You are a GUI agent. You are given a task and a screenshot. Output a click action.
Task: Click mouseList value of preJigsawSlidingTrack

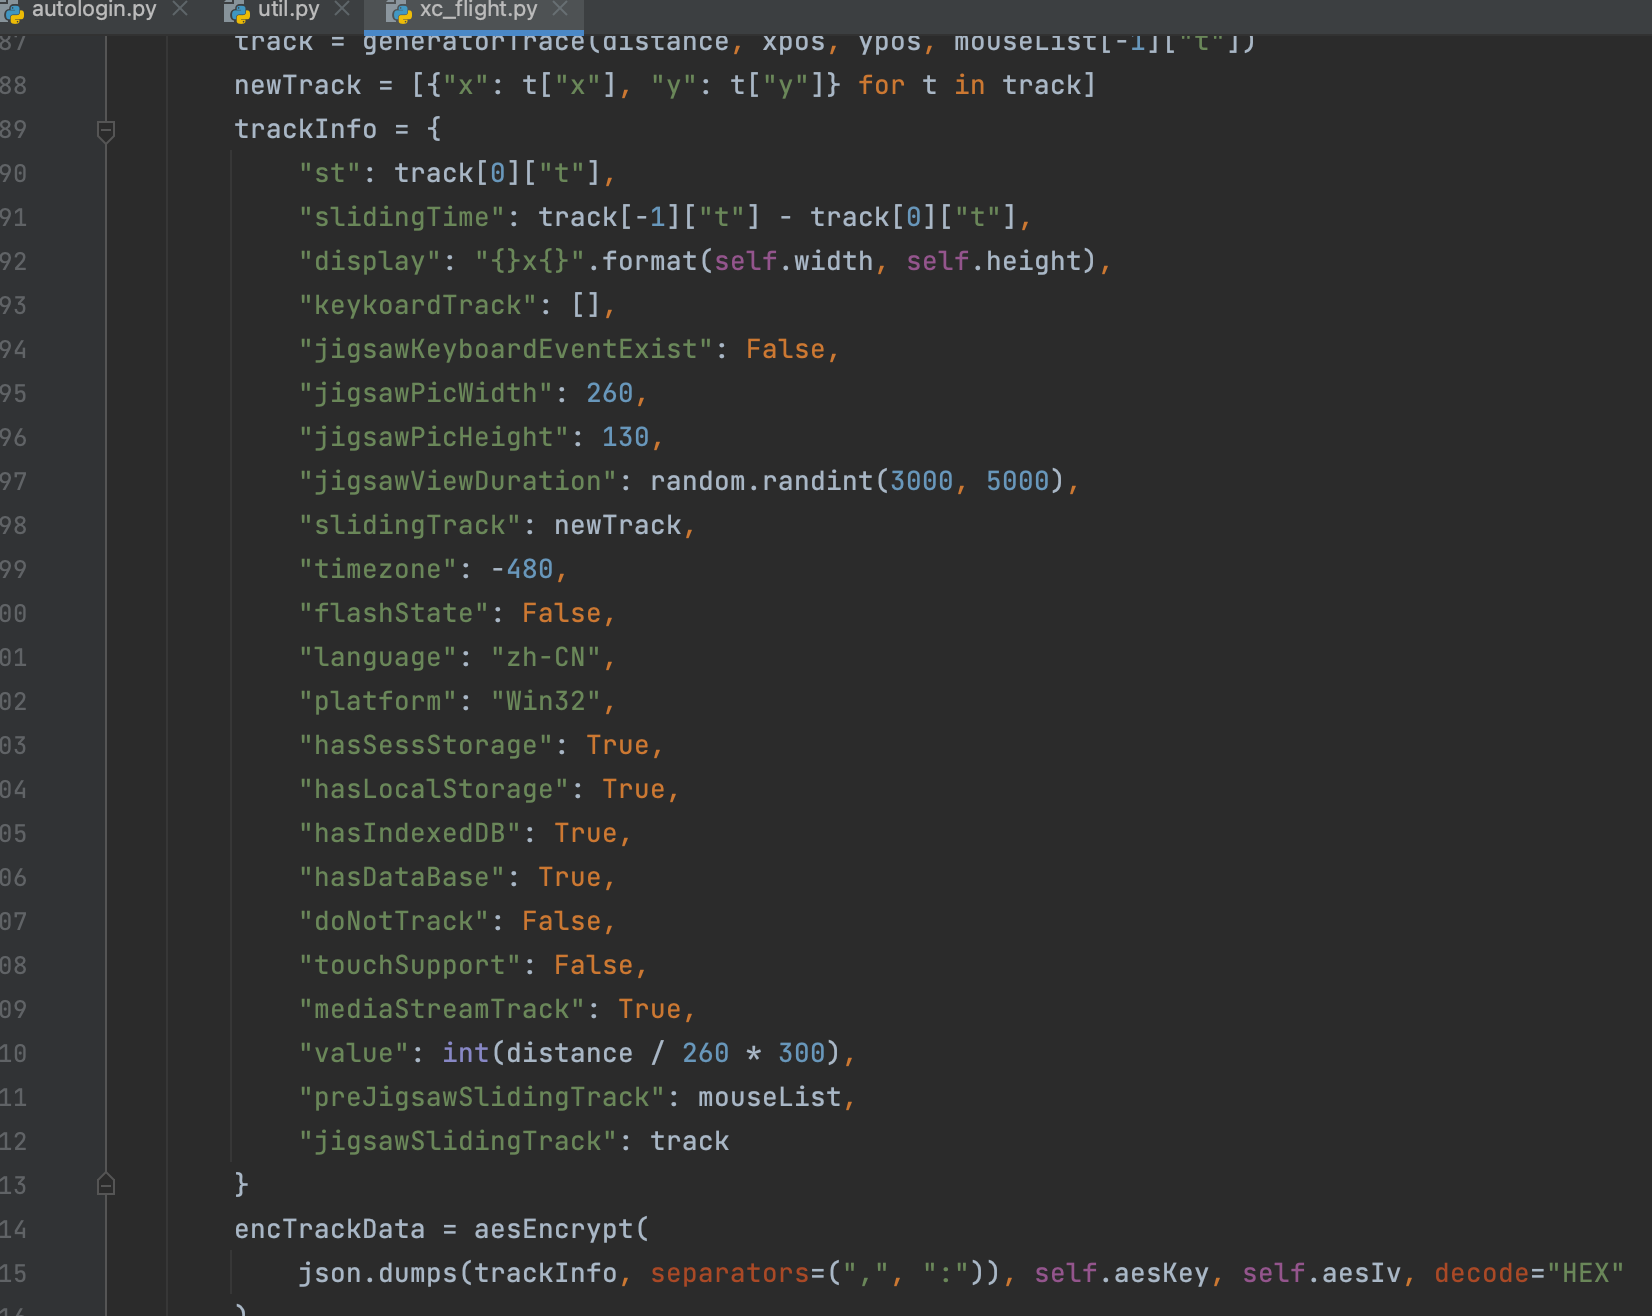coord(770,1097)
